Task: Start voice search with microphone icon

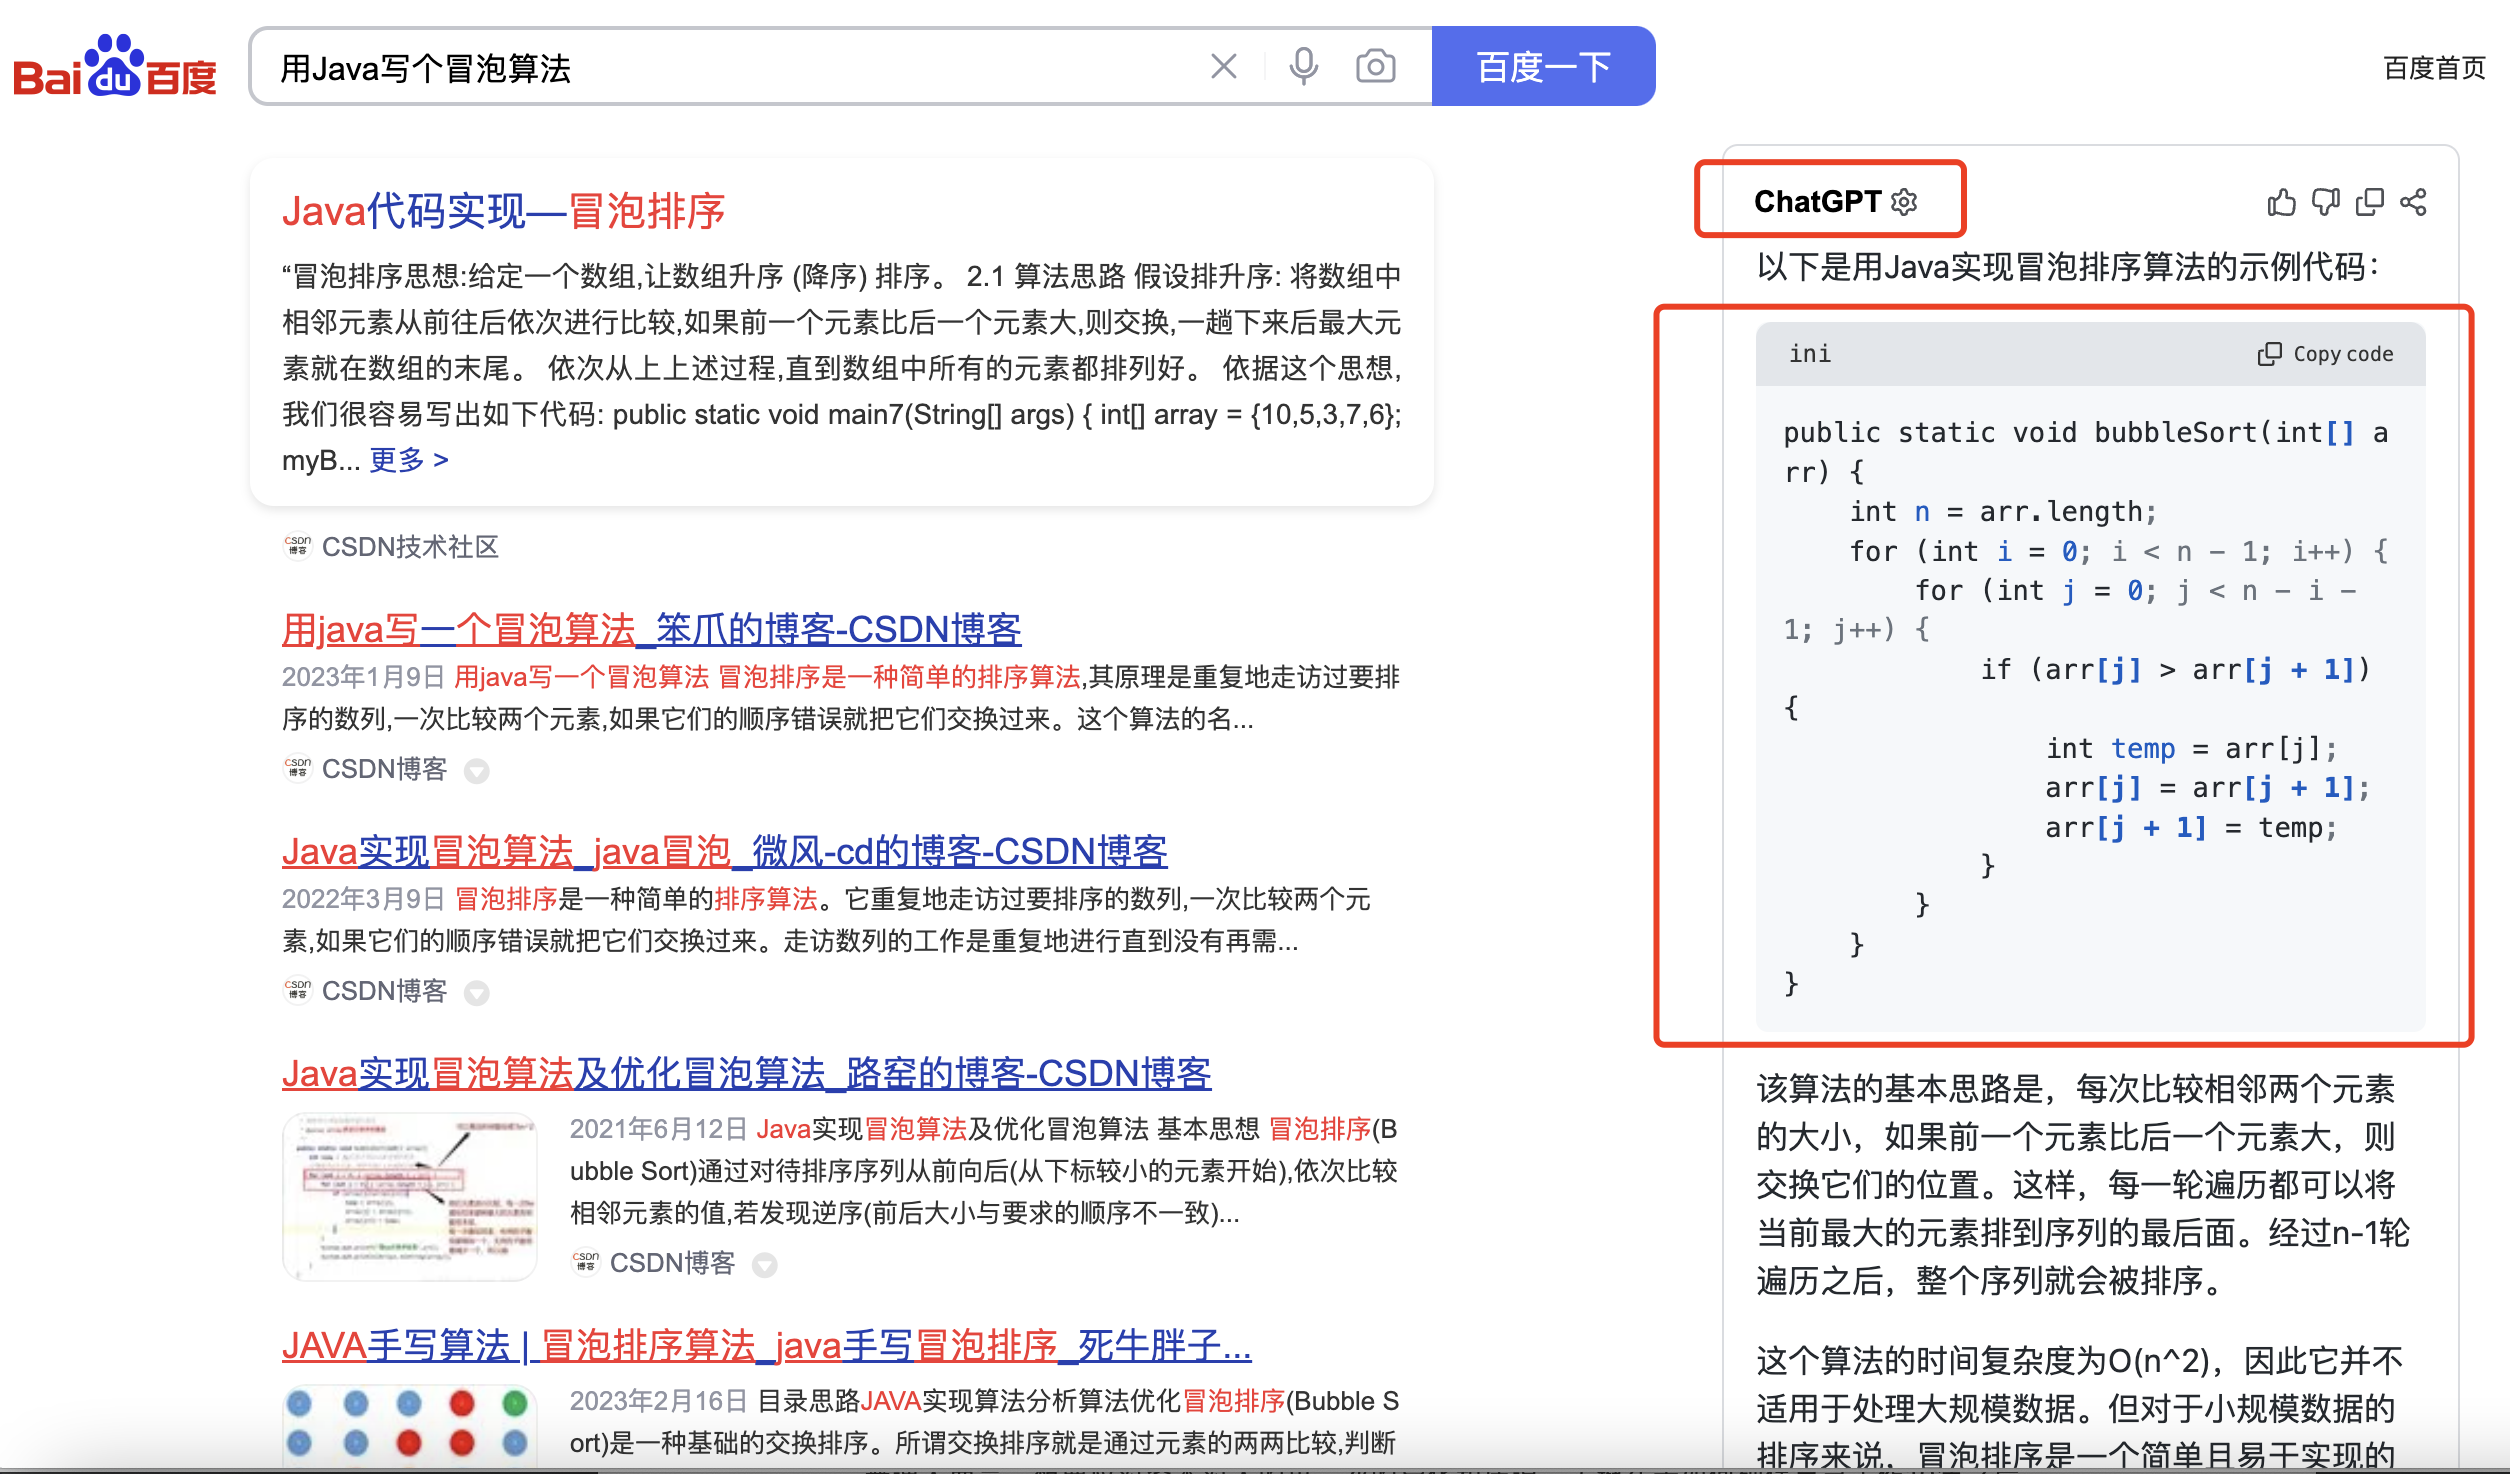Action: 1303,67
